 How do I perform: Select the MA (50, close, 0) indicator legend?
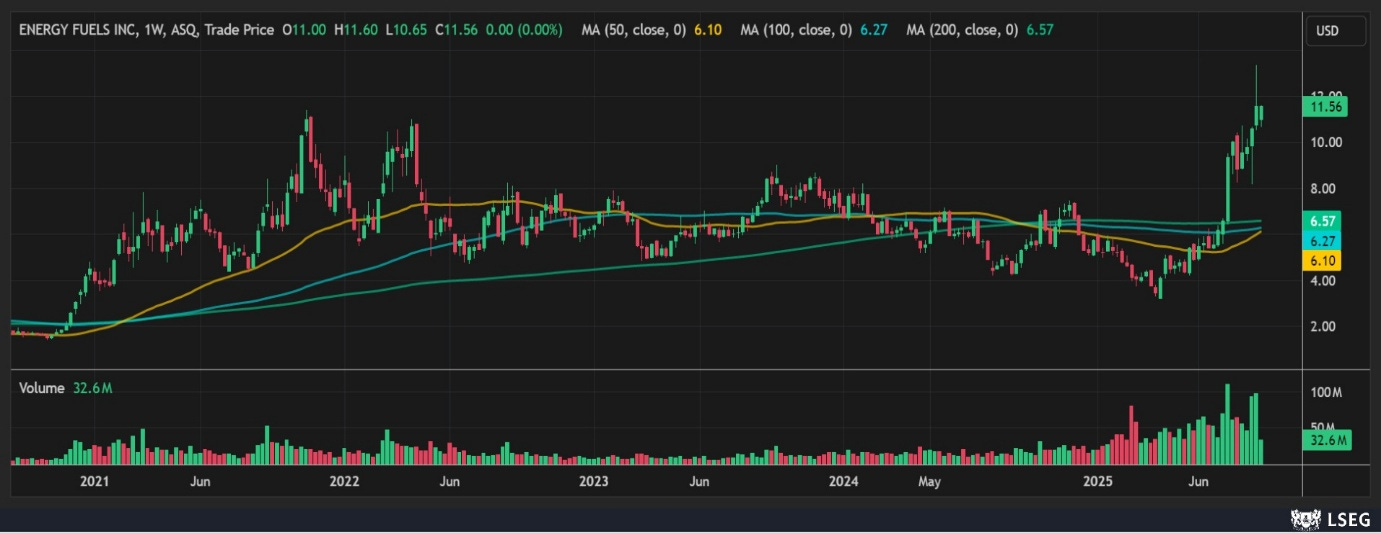[x=633, y=30]
